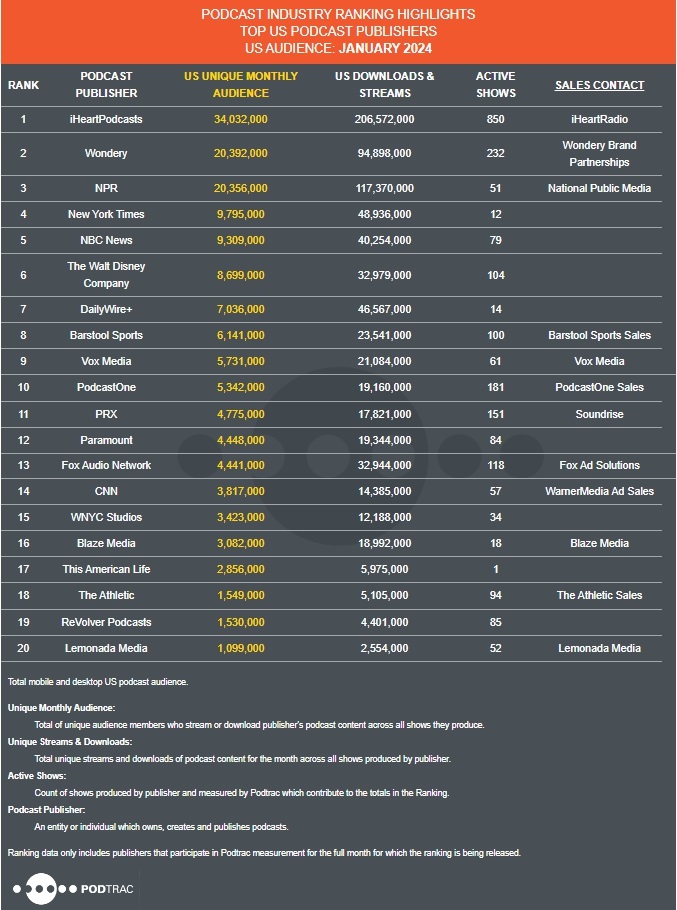The image size is (677, 910).
Task: Select iHeartPodcasts publisher name in row 1
Action: (106, 119)
